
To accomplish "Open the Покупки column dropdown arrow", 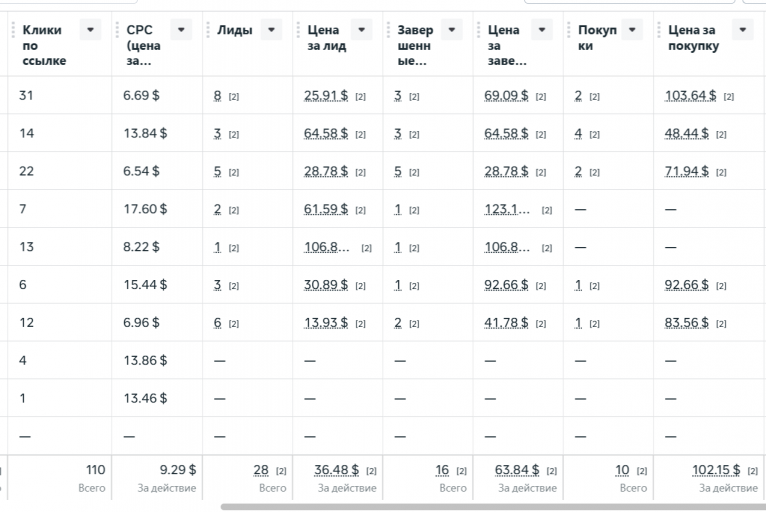I will (x=631, y=31).
